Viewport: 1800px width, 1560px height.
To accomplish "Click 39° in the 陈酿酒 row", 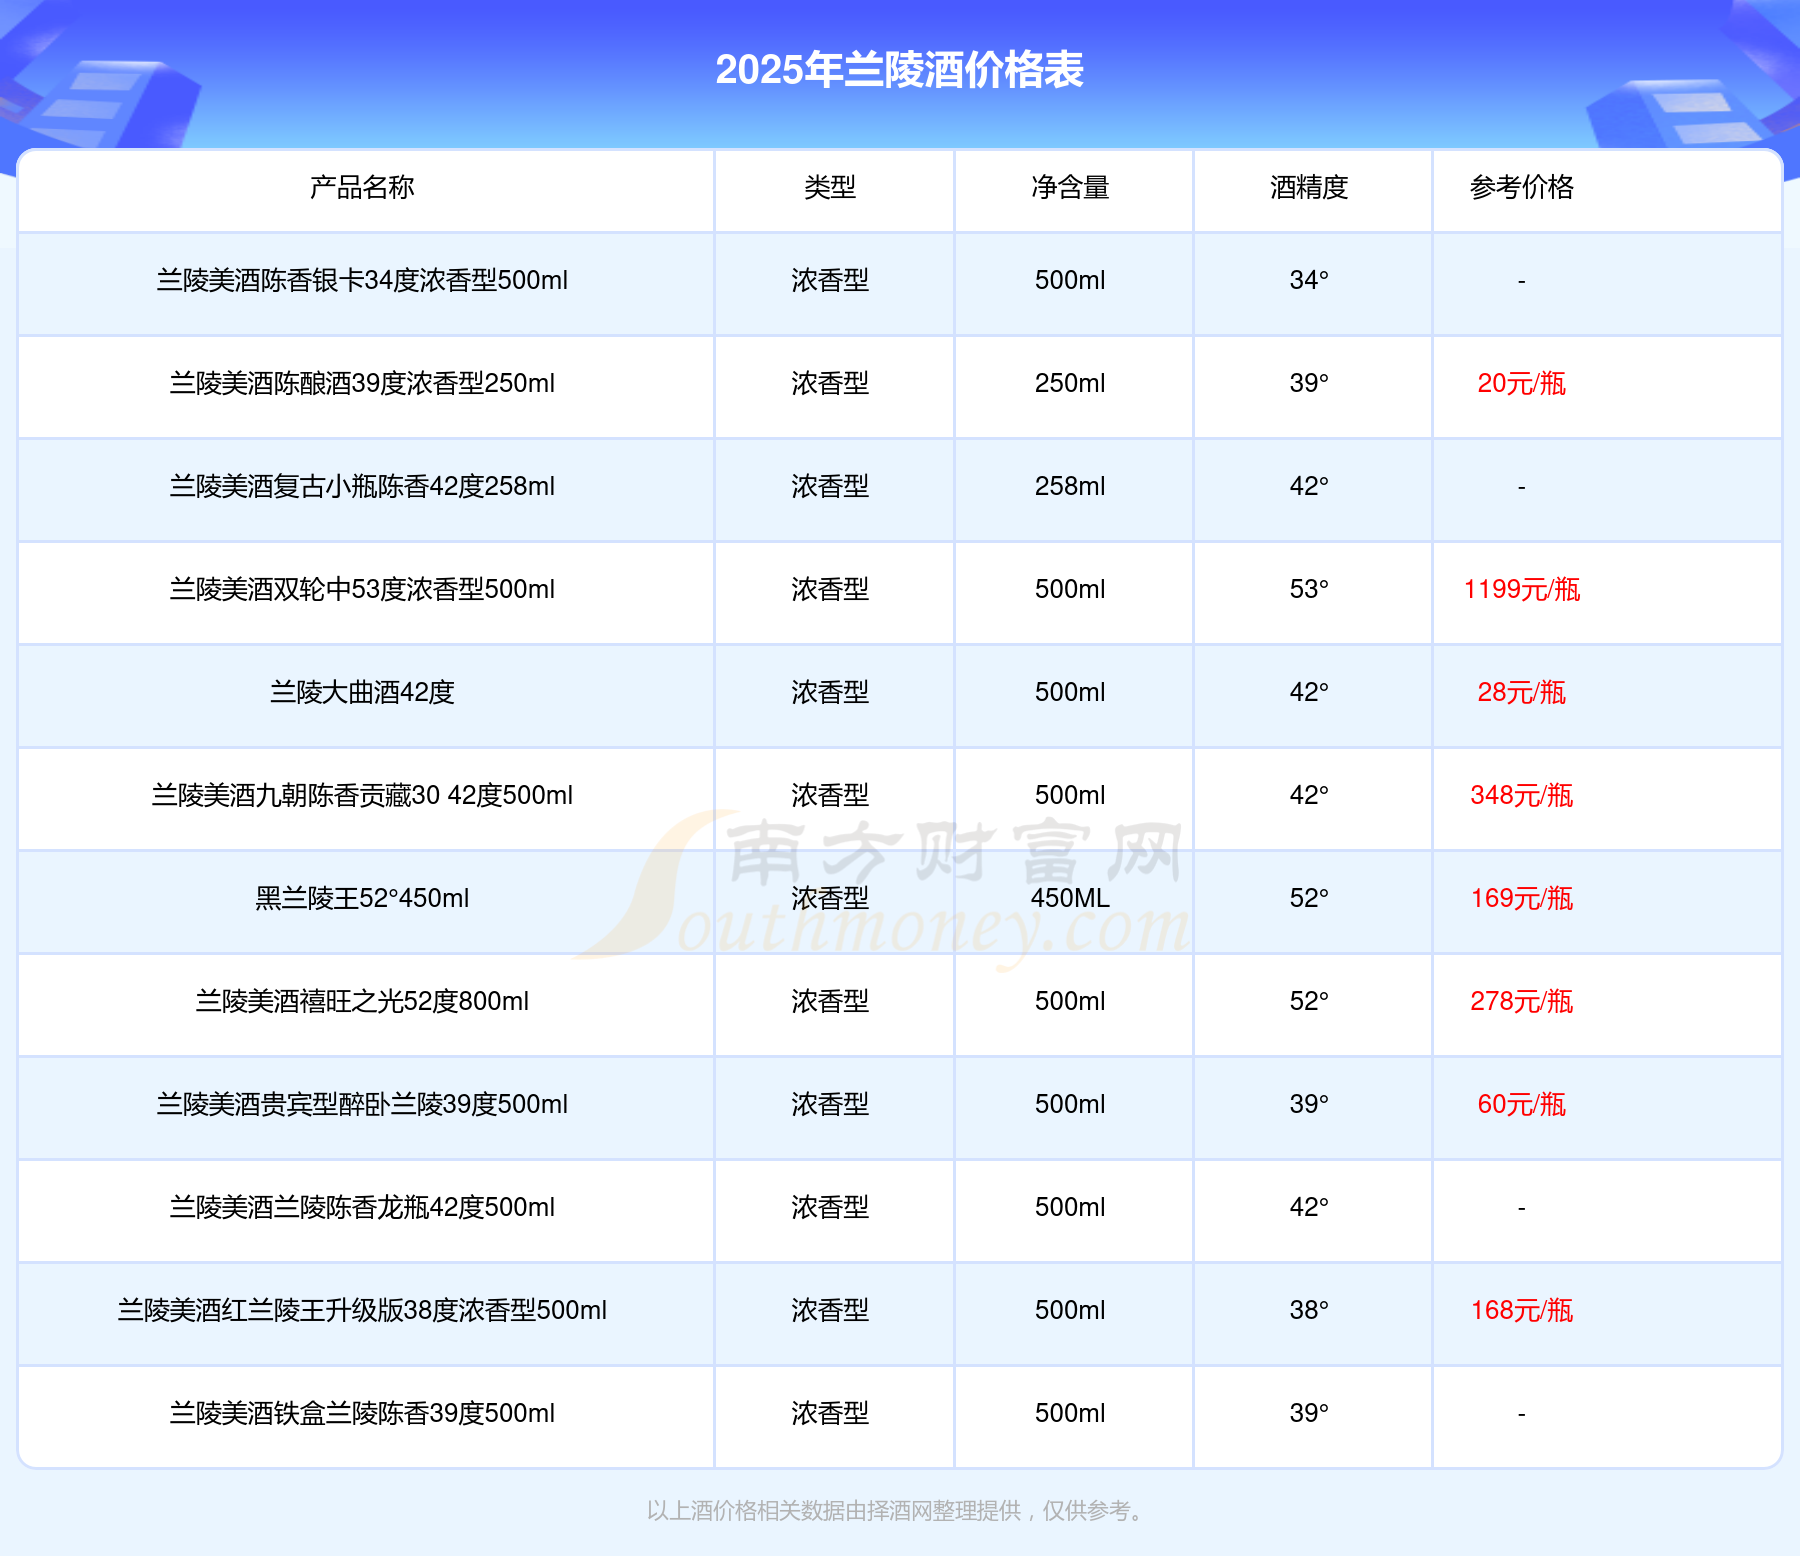I will click(1309, 383).
